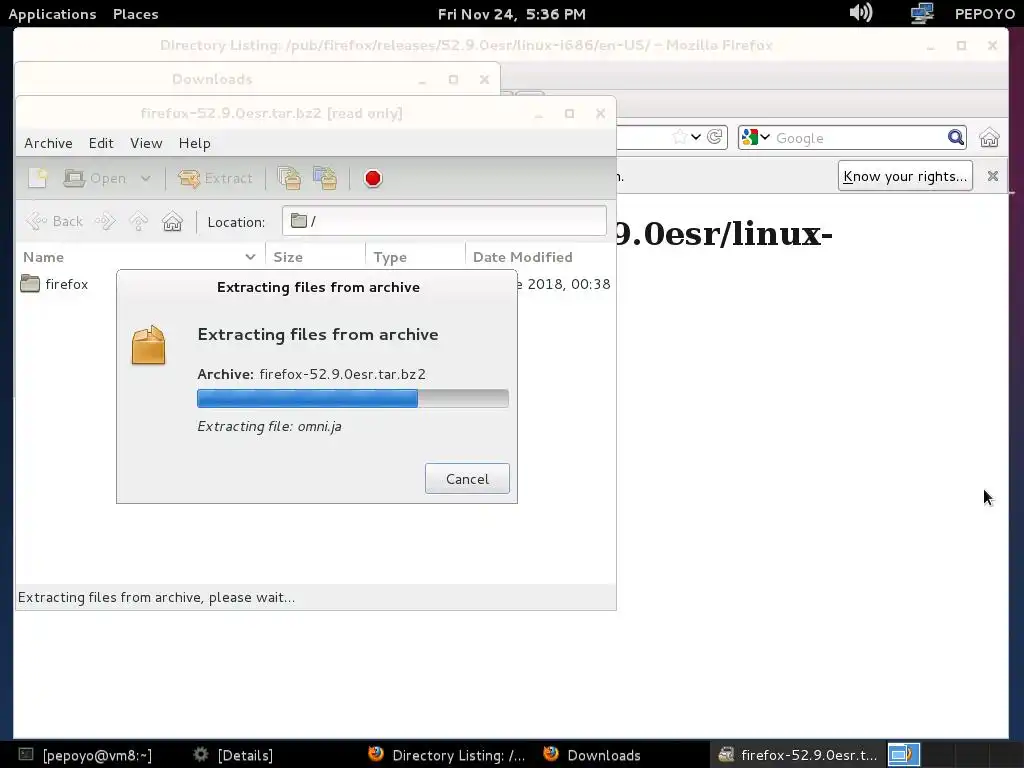Click the forward navigation arrow
This screenshot has height=768, width=1024.
[x=105, y=221]
